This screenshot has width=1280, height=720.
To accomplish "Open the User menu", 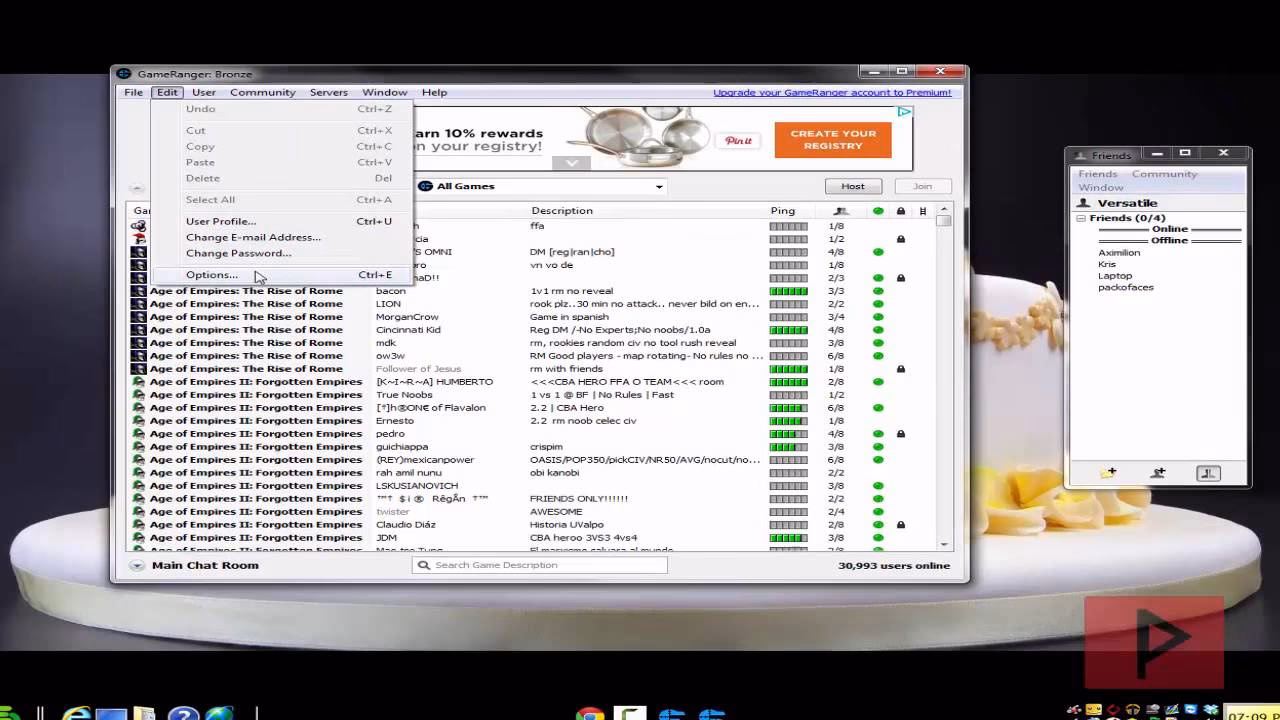I will pos(204,92).
